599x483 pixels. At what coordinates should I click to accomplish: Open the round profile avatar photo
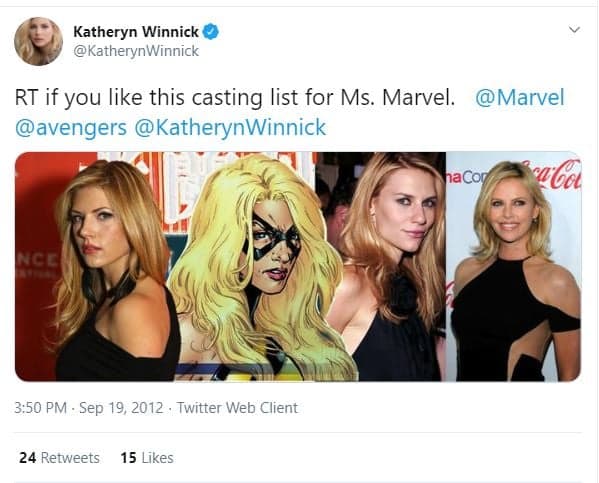(x=38, y=41)
